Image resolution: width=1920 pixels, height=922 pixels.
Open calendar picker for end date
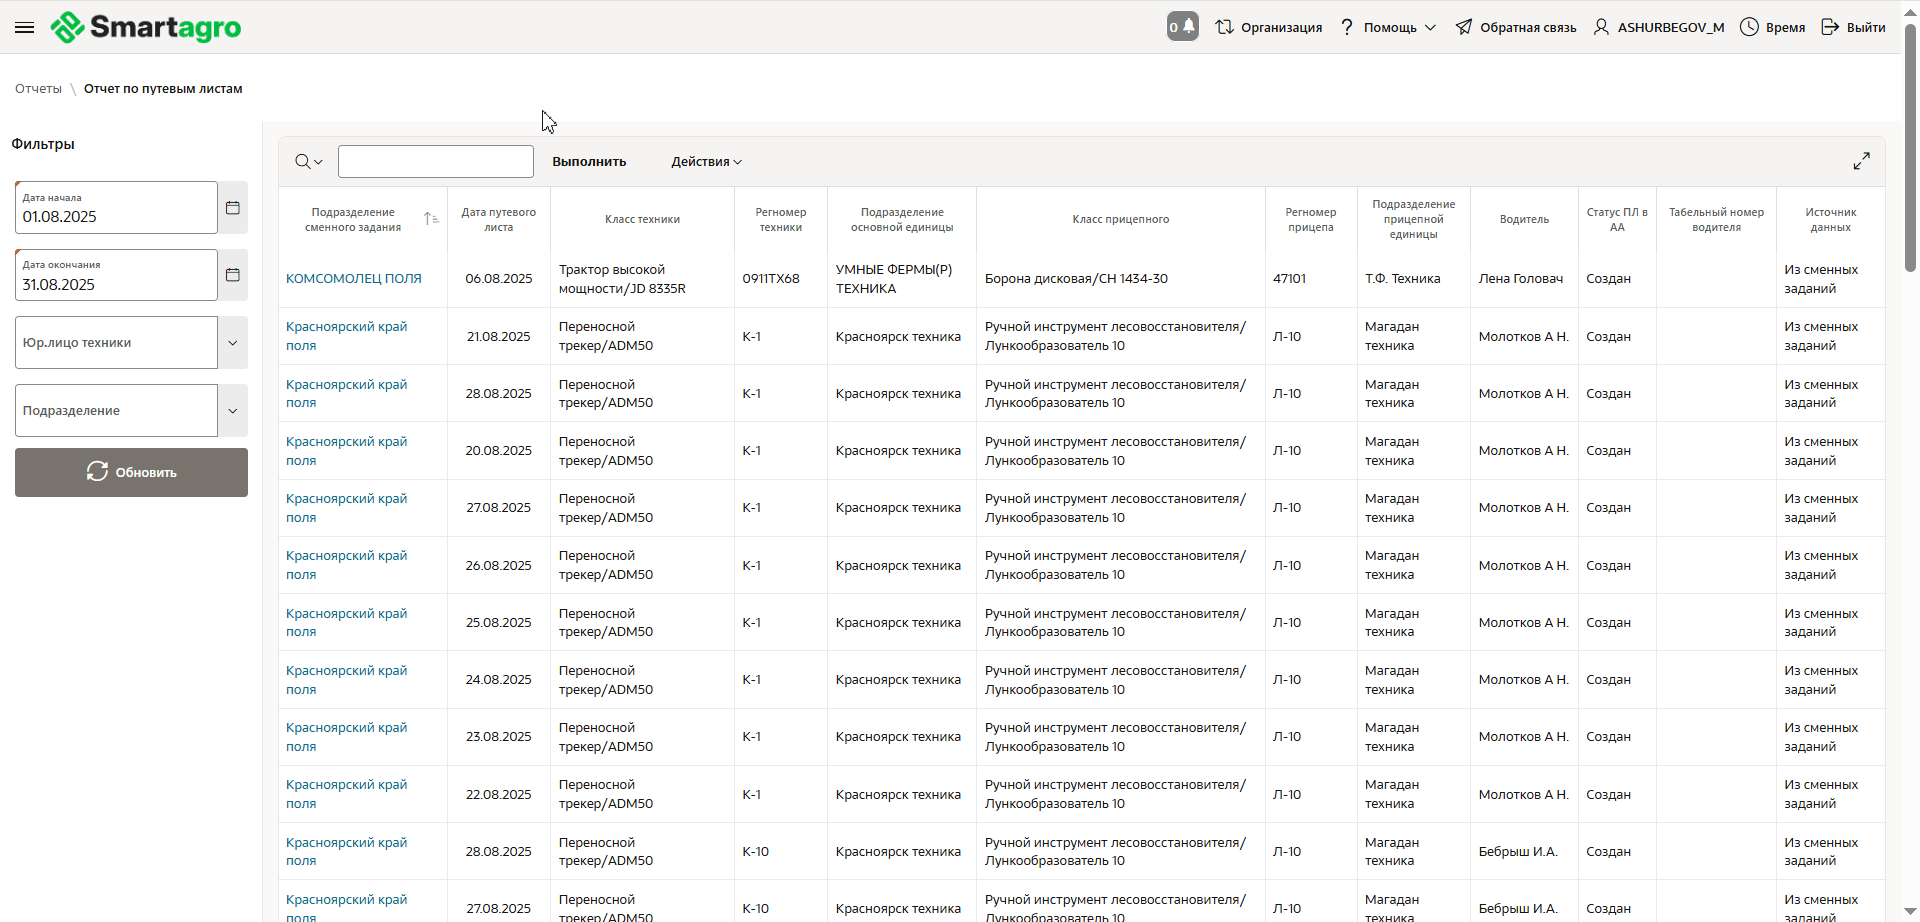[233, 275]
